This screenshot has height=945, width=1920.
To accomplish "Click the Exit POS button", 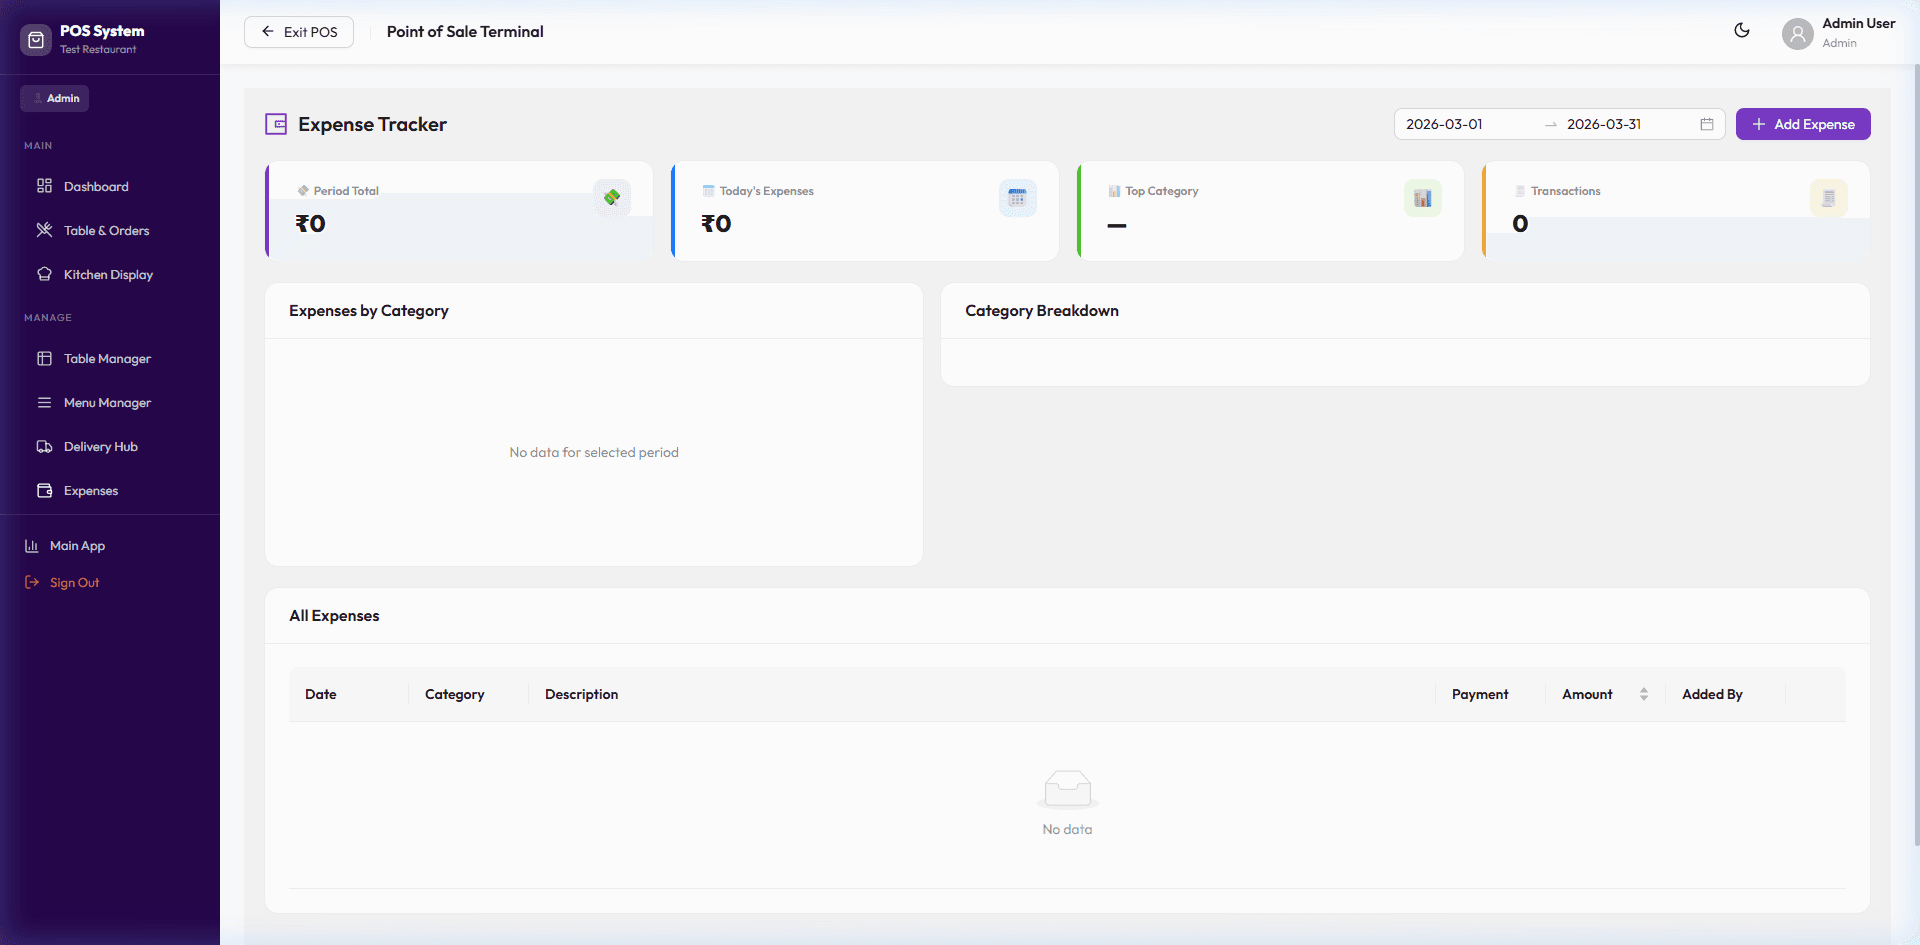I will point(299,32).
